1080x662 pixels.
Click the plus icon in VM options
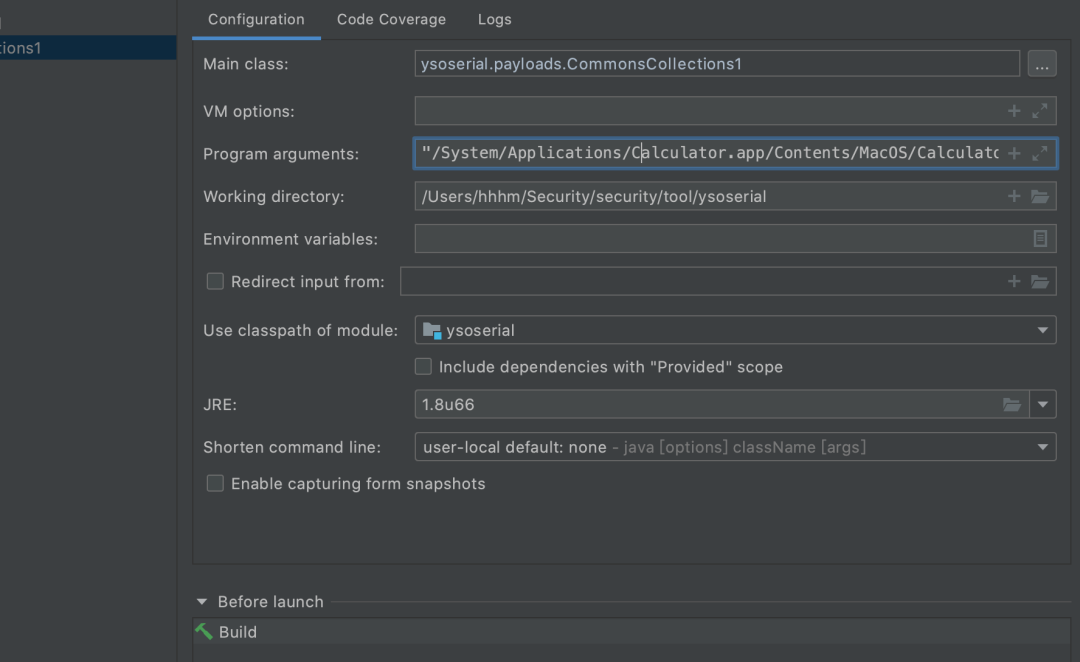tap(1014, 111)
